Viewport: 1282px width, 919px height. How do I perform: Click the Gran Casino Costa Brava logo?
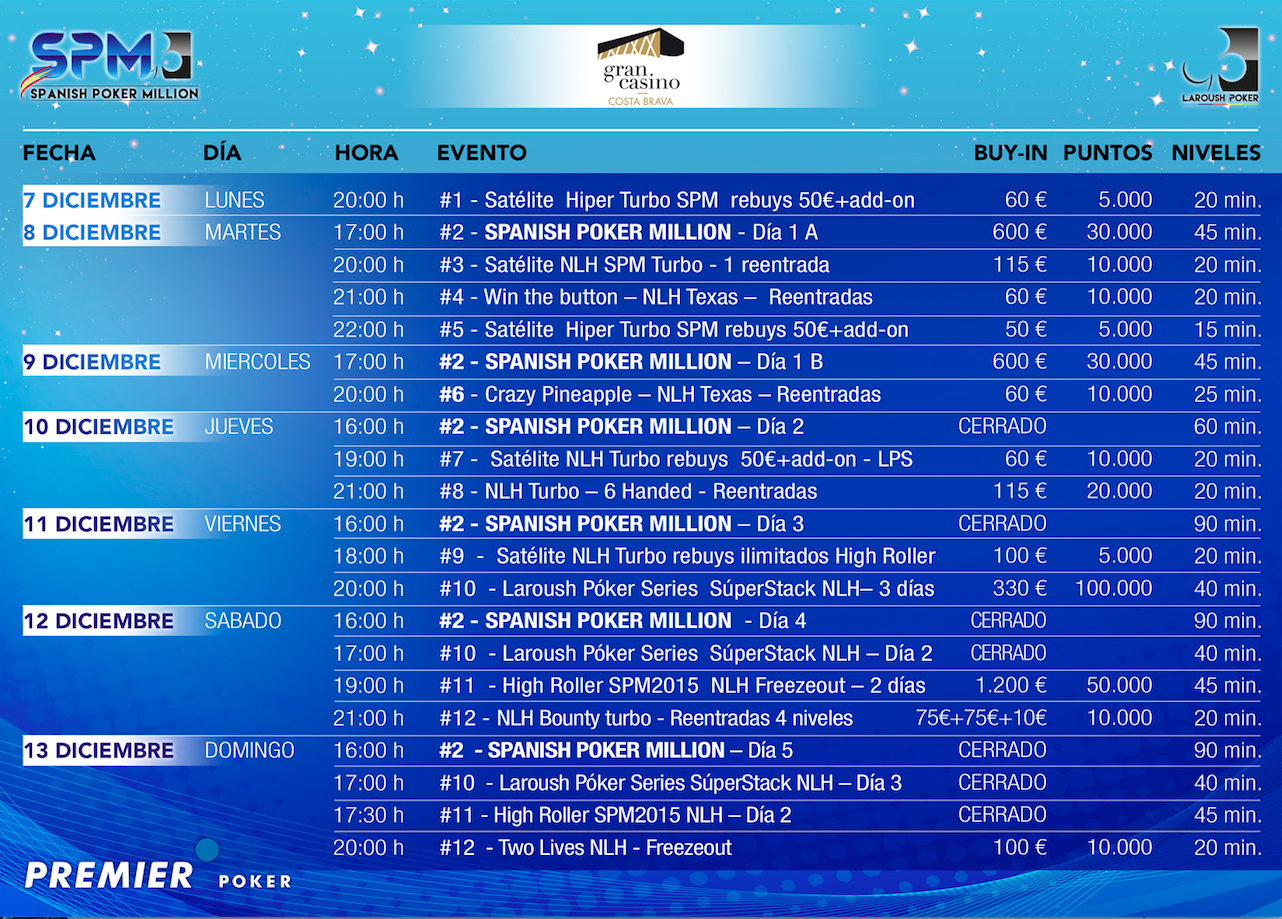click(640, 67)
